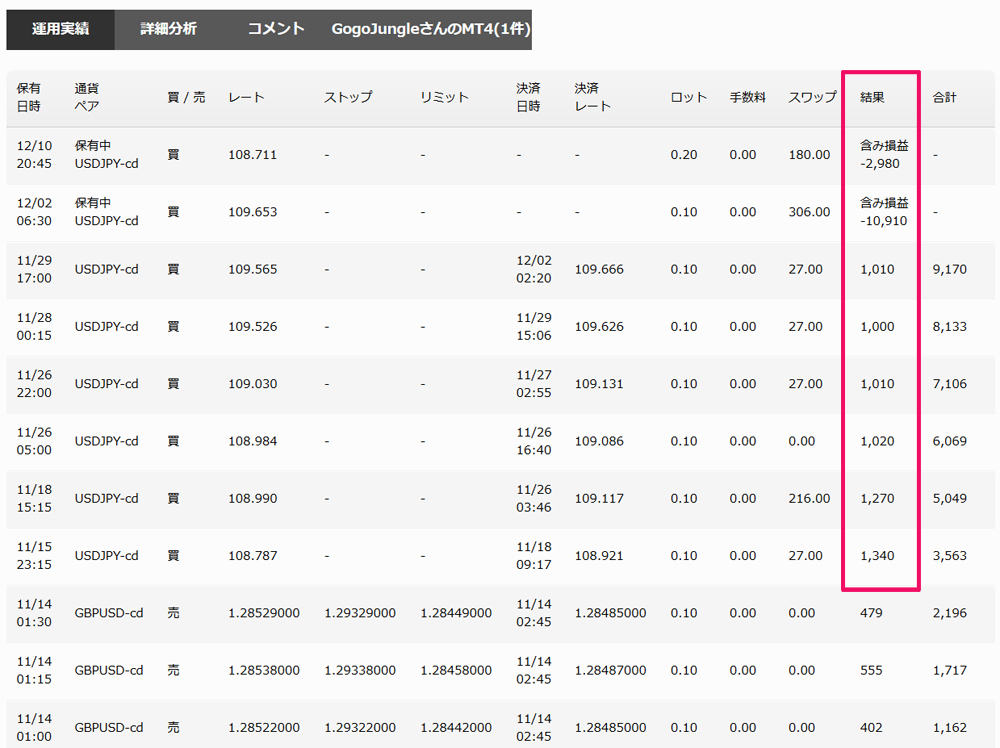Click the settlement rate 109.117
The height and width of the screenshot is (748, 1000).
coord(599,499)
